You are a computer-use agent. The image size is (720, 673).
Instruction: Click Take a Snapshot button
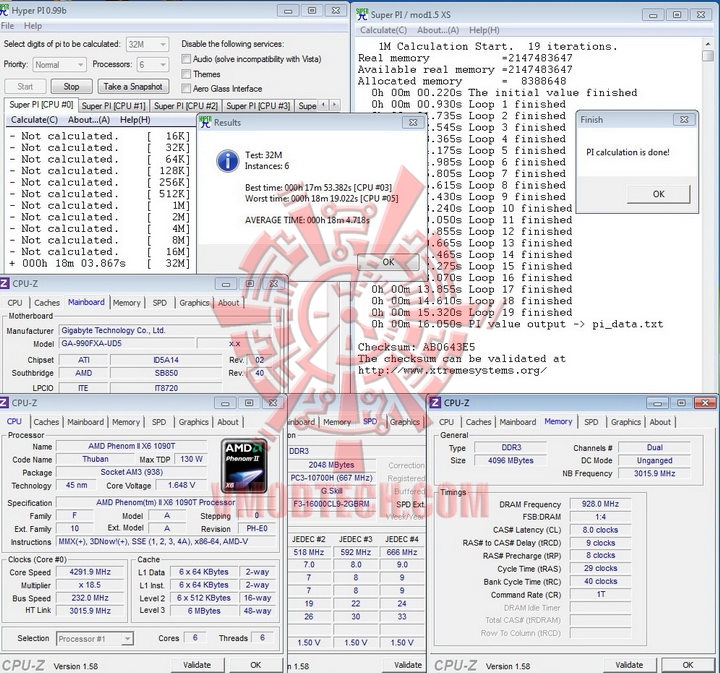[x=133, y=86]
